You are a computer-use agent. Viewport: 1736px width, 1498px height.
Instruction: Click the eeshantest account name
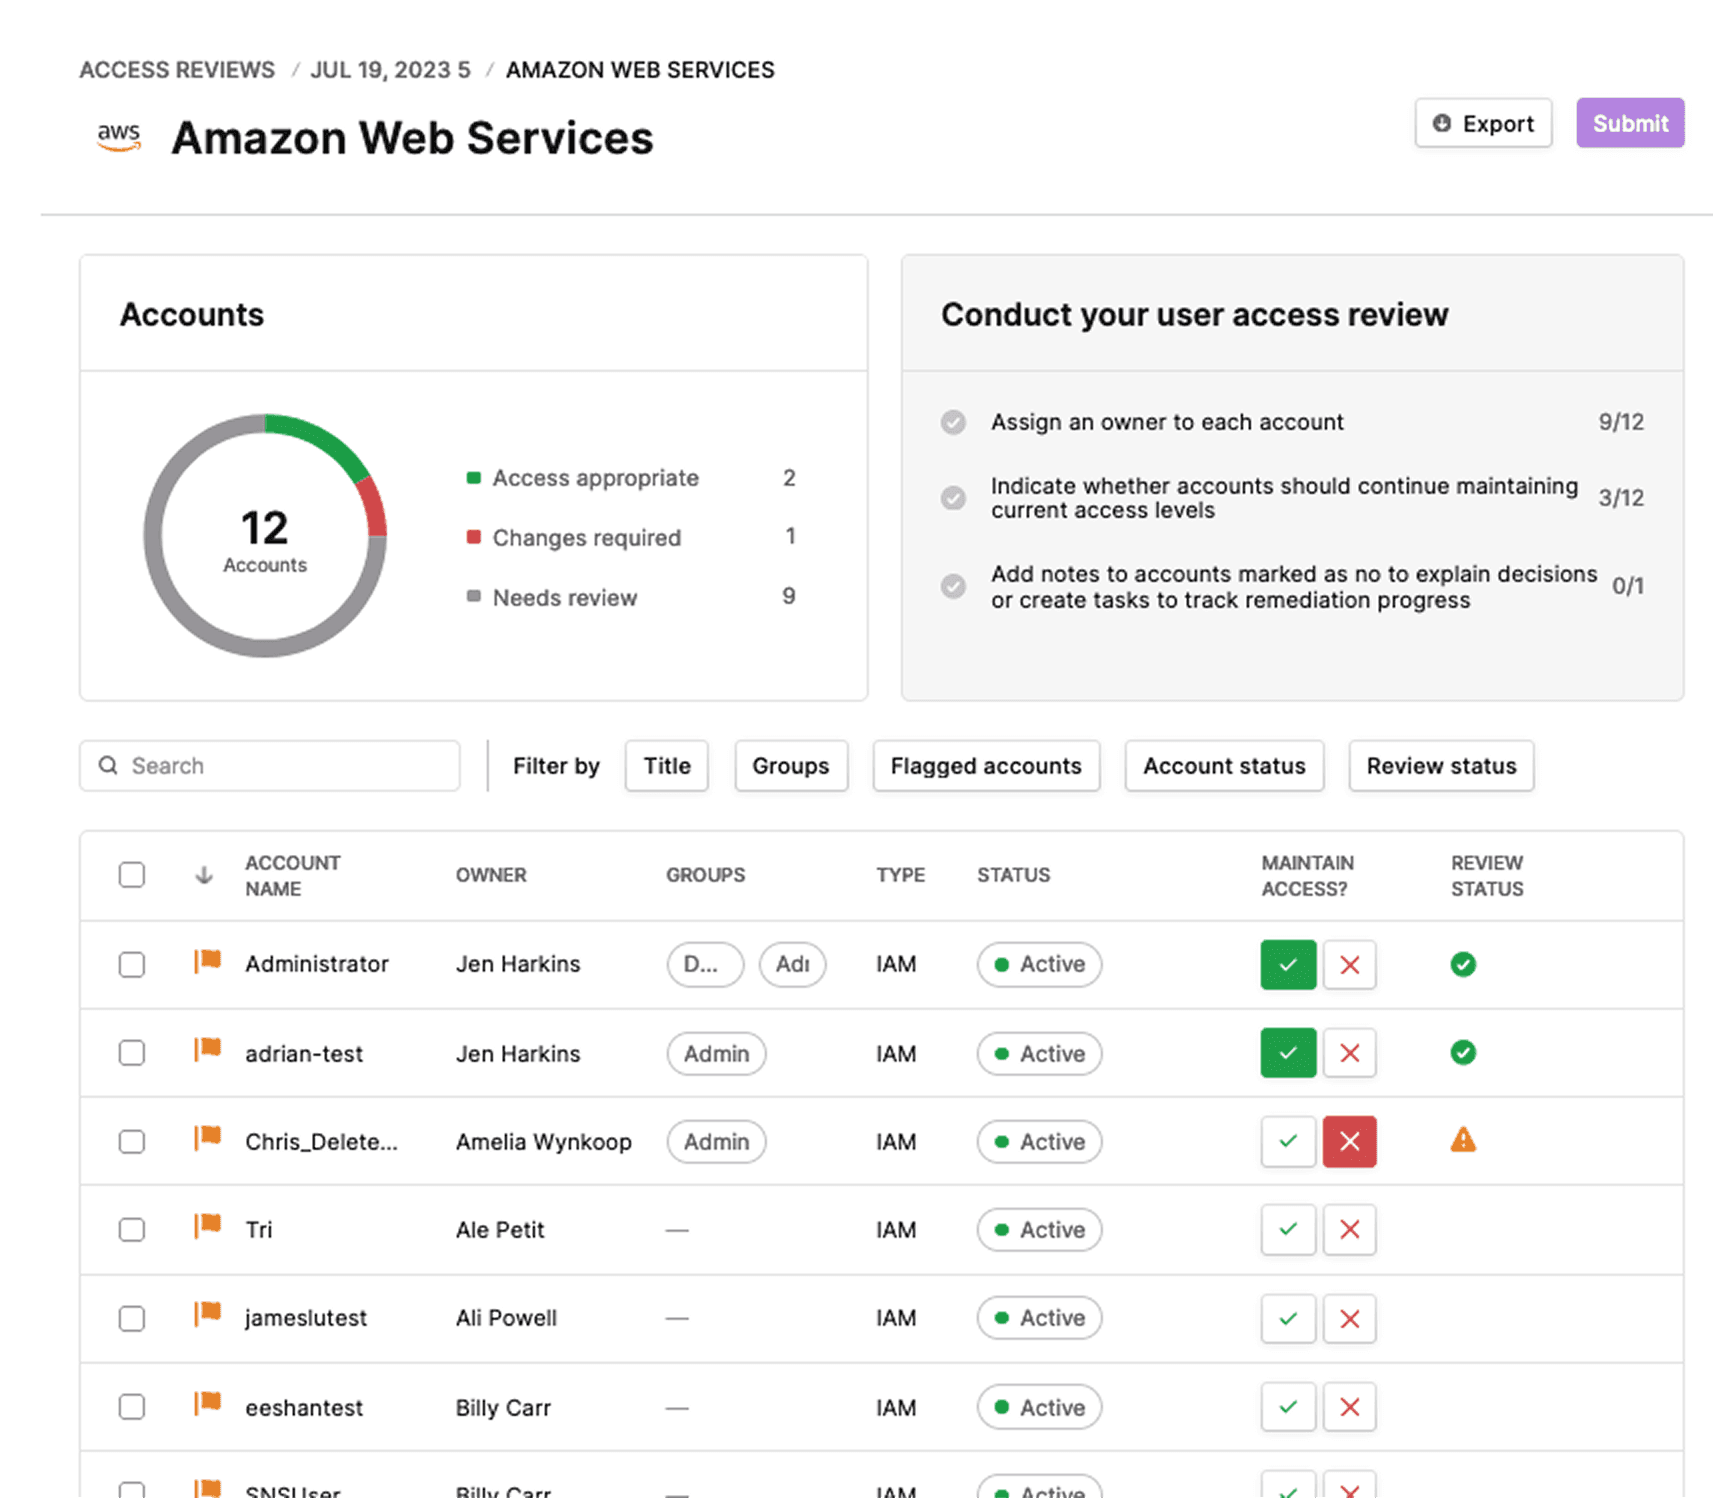304,1407
